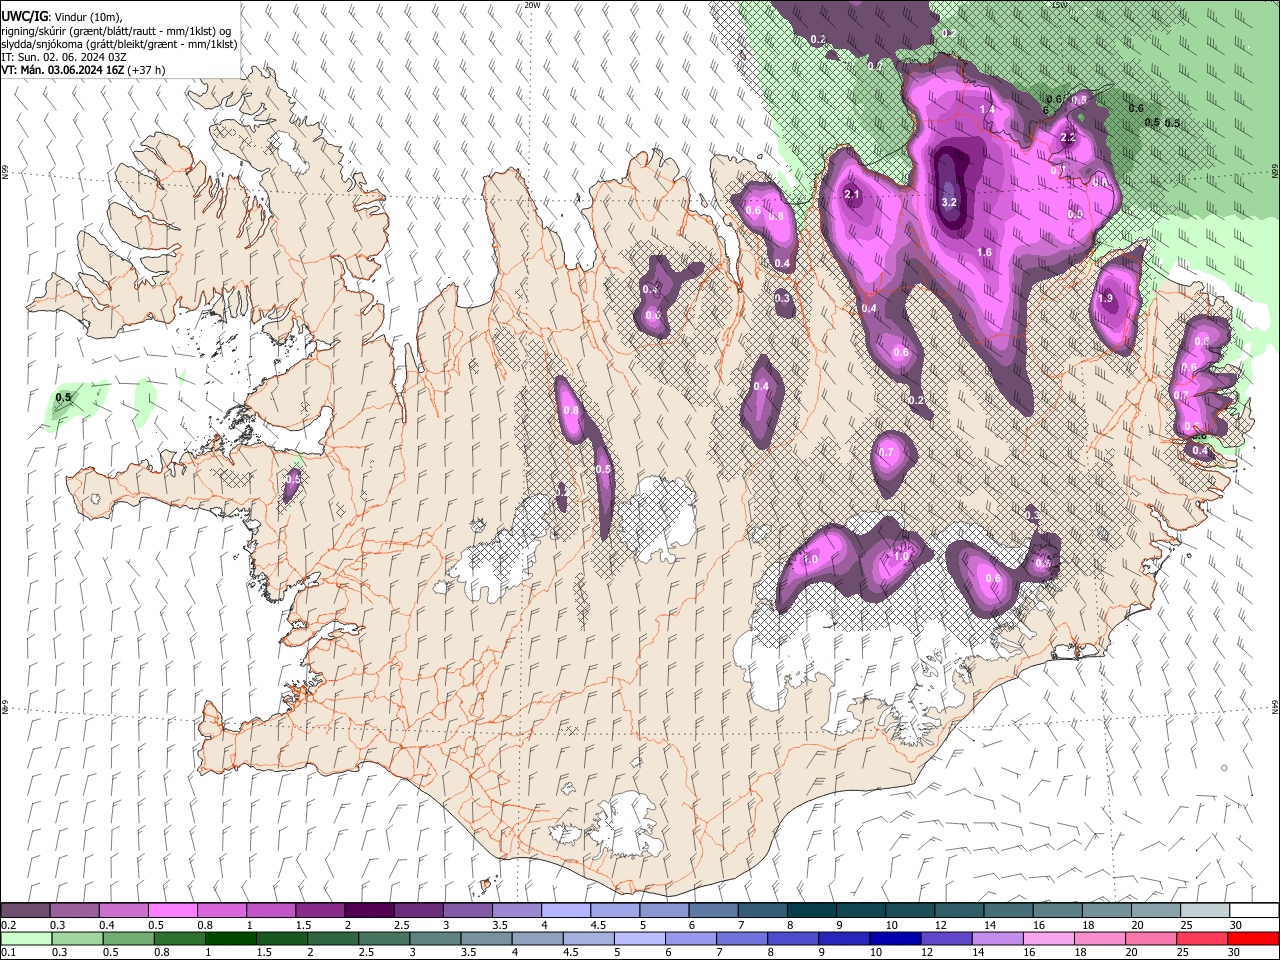This screenshot has height=960, width=1280.
Task: Click the IT initial time line
Action: tap(64, 57)
